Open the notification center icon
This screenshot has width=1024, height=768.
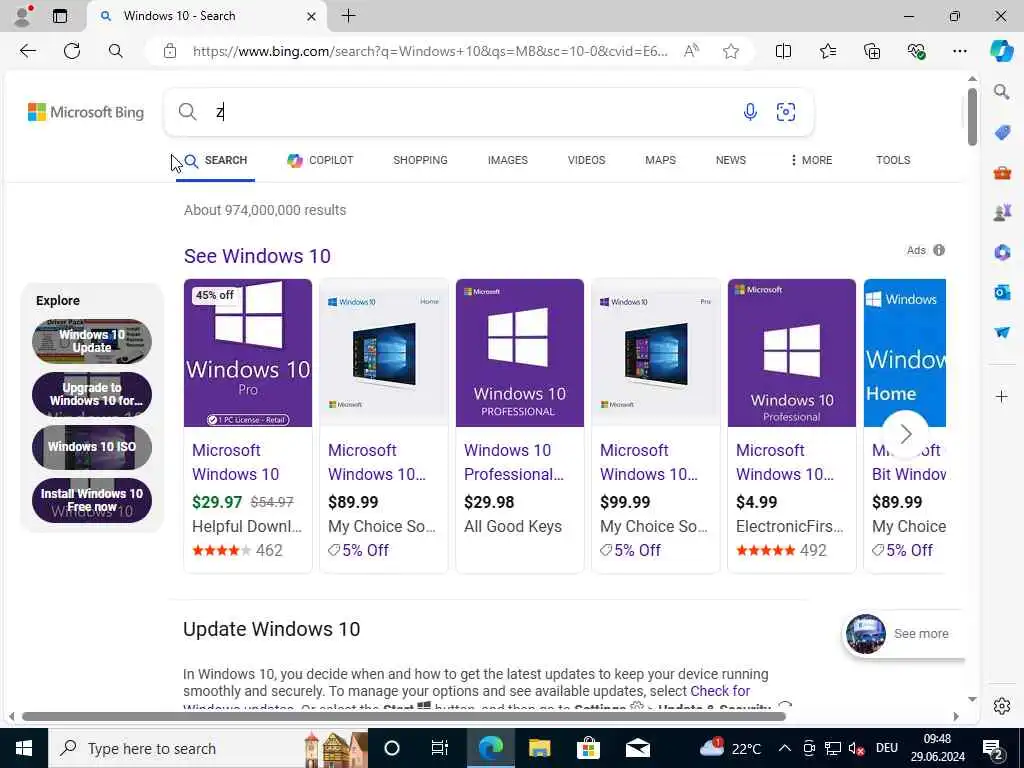(x=993, y=748)
